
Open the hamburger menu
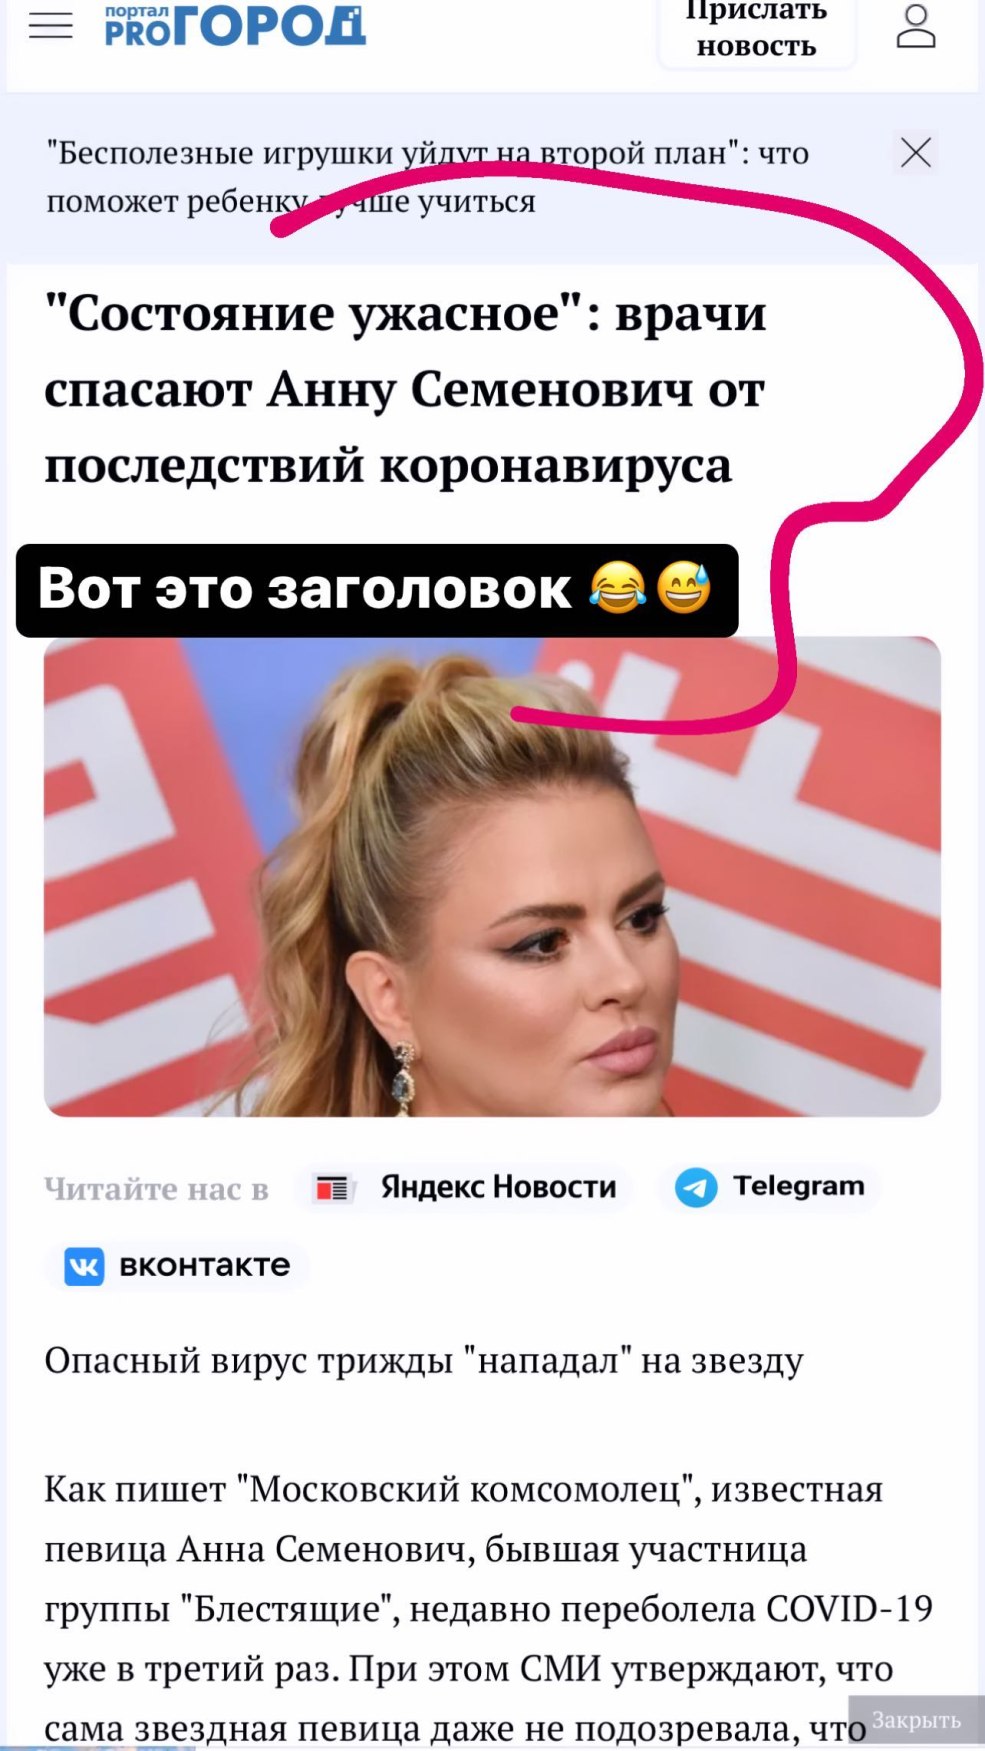tap(51, 26)
